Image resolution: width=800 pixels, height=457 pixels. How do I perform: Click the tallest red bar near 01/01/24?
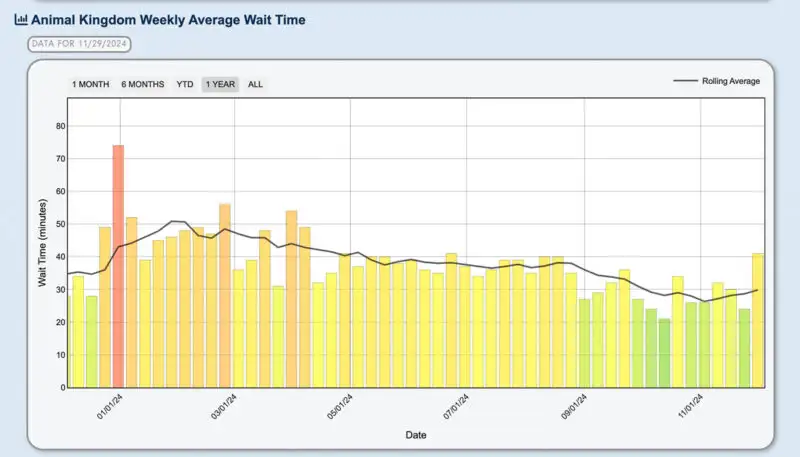tap(118, 266)
